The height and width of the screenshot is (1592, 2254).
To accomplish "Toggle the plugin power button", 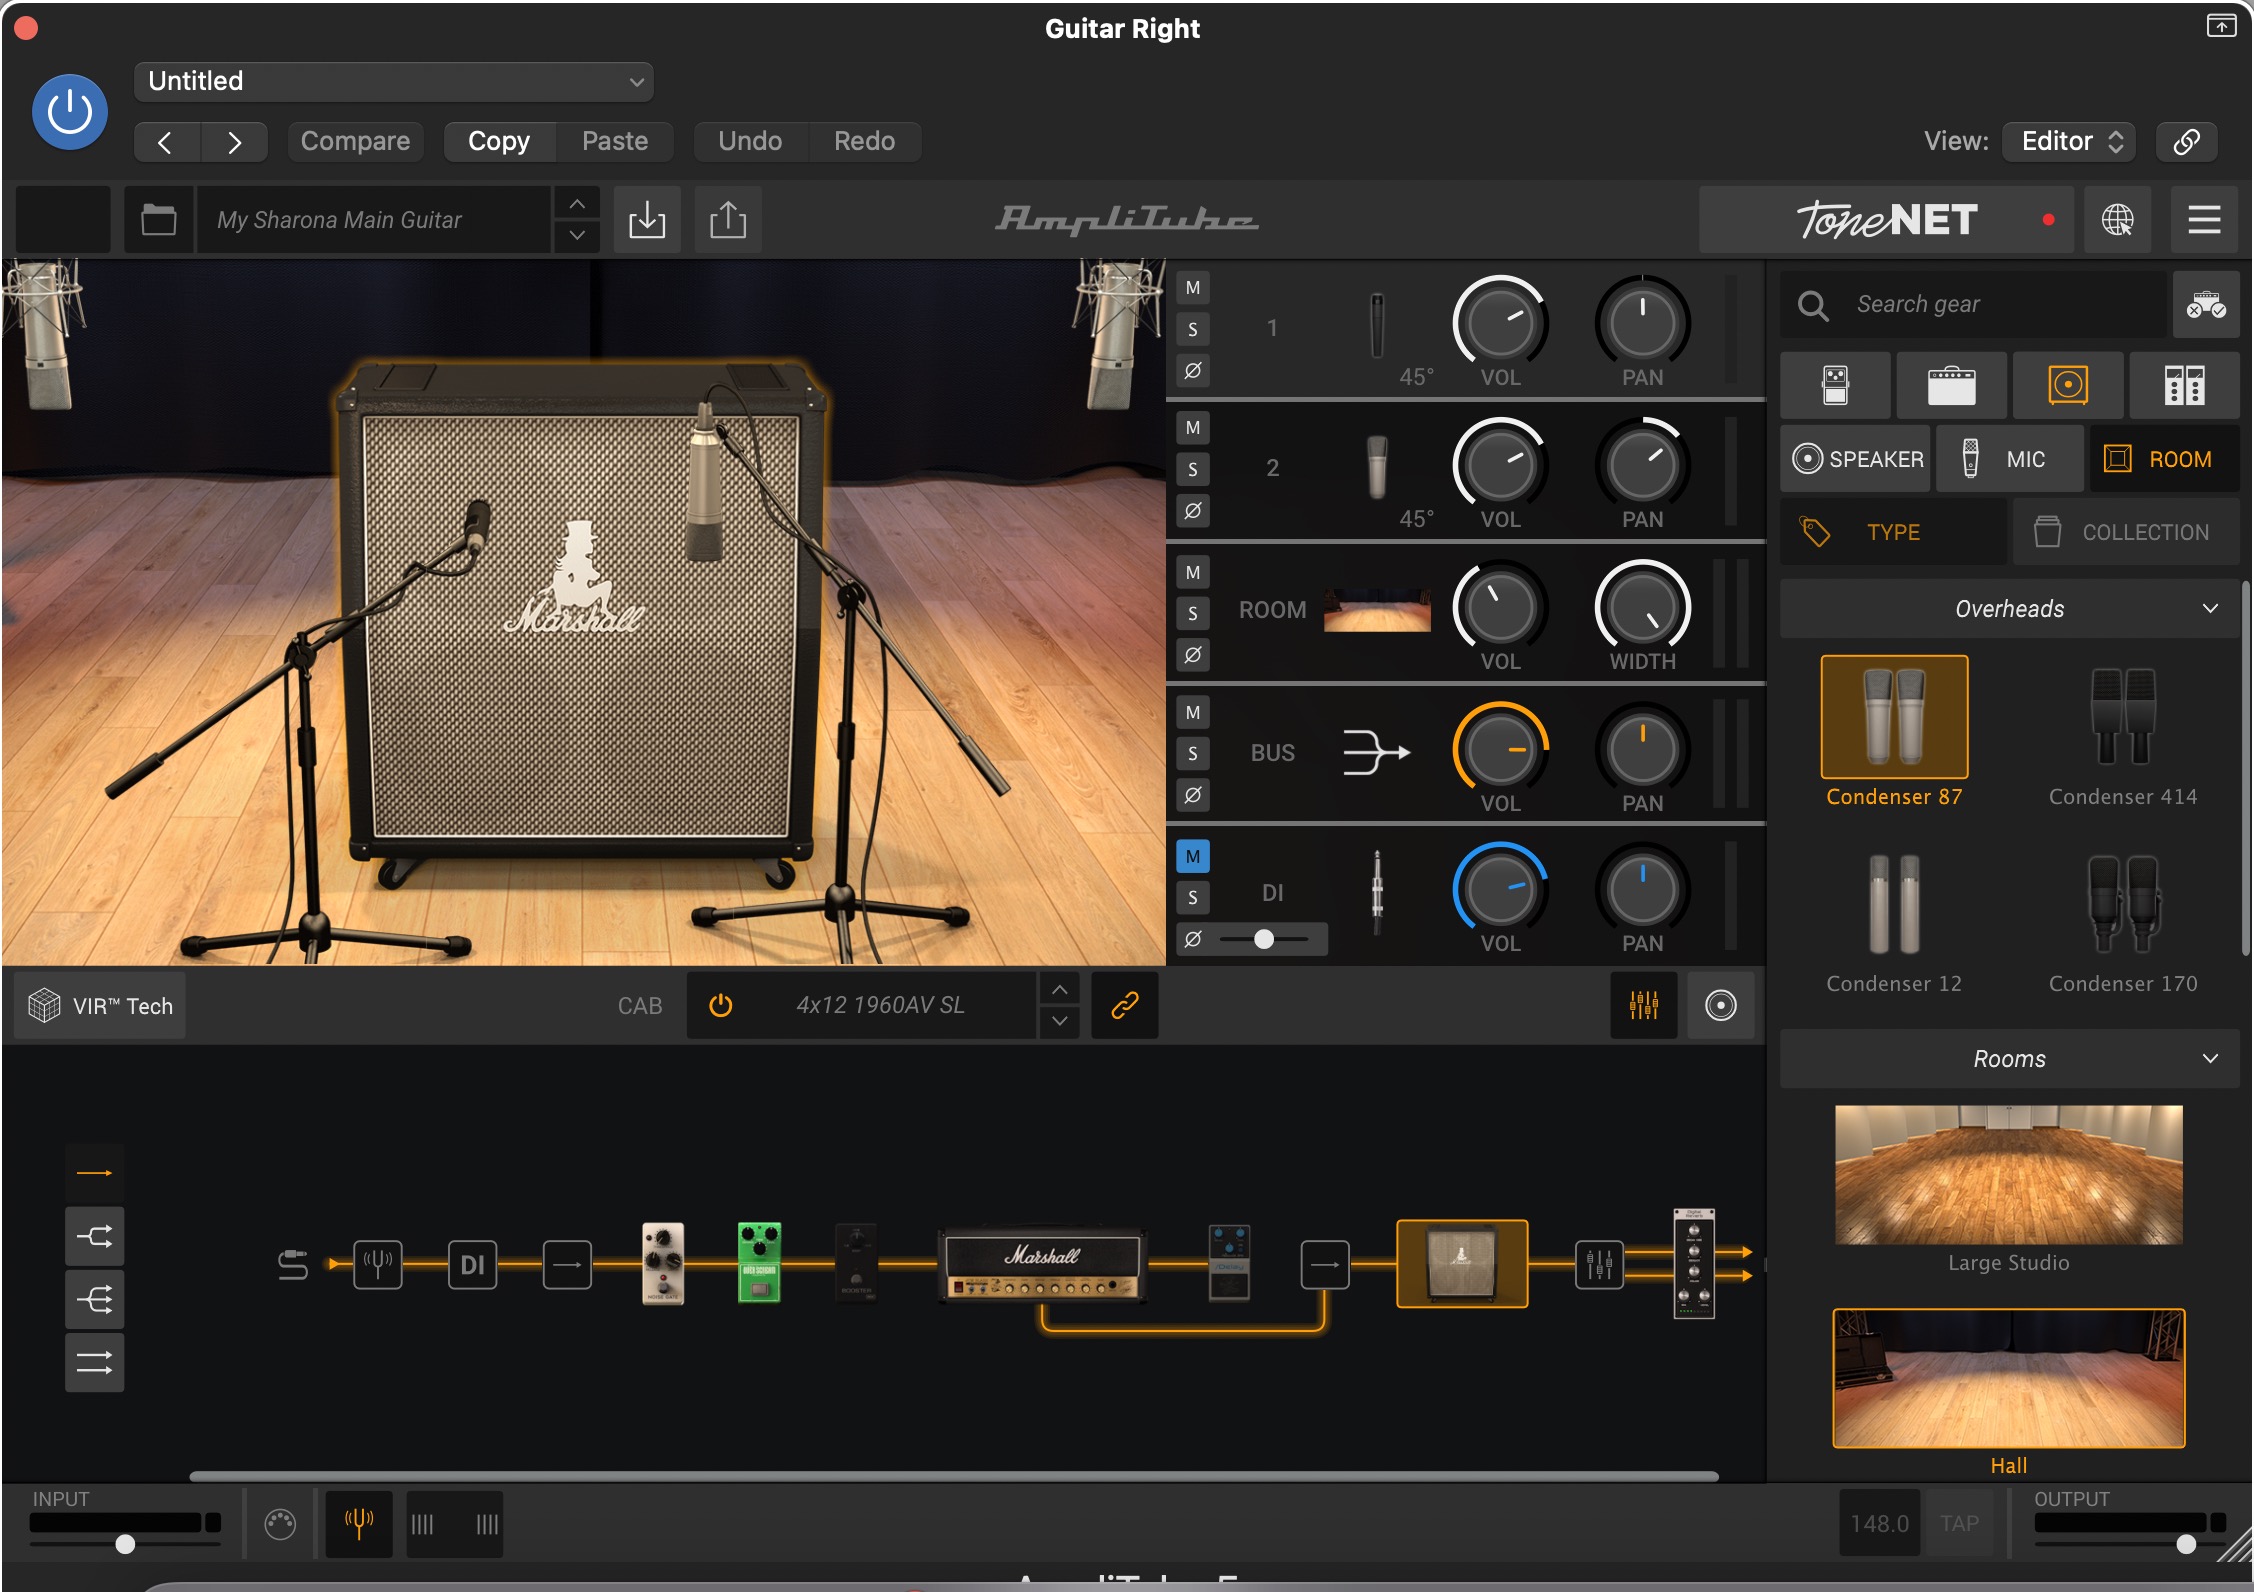I will tap(70, 112).
